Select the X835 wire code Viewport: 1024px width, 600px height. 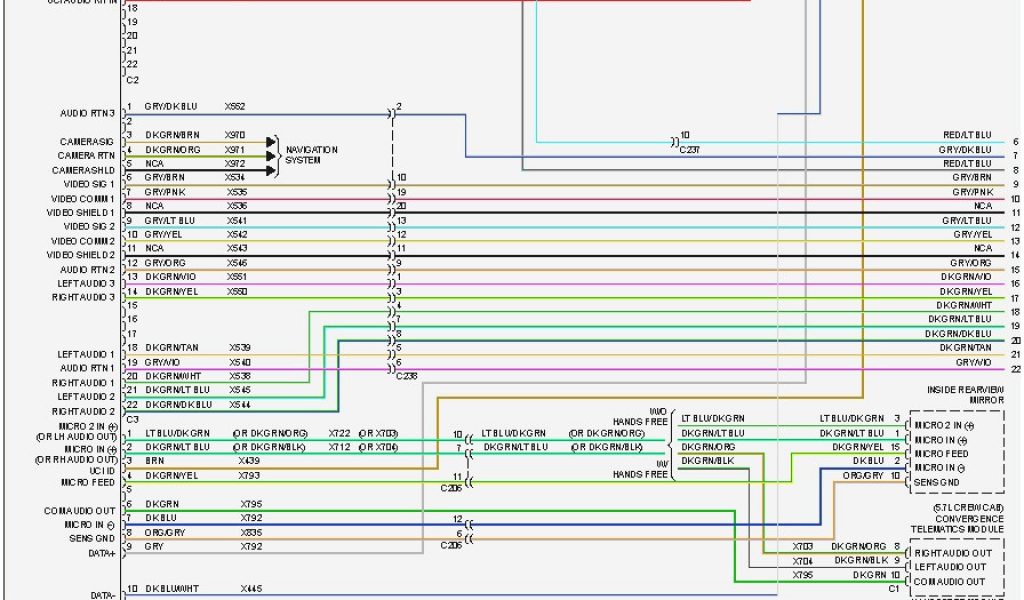pyautogui.click(x=250, y=533)
